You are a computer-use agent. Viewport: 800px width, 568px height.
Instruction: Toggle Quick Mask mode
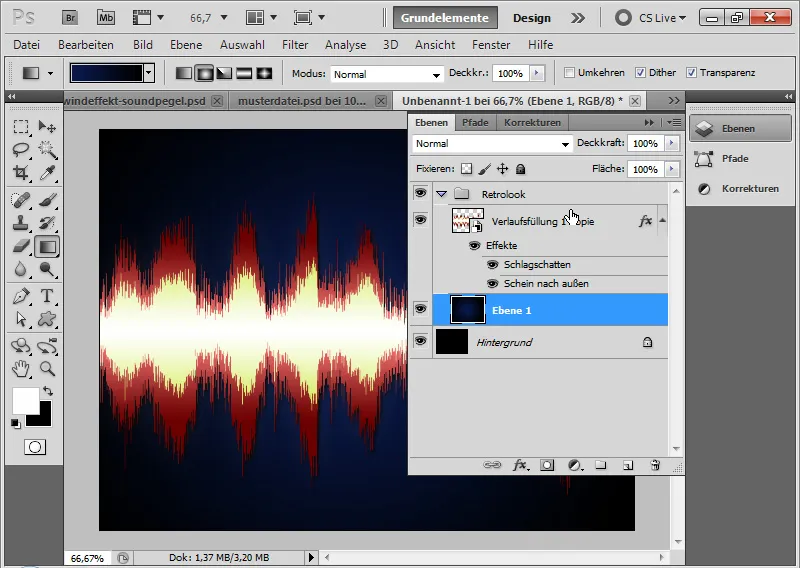click(x=35, y=447)
